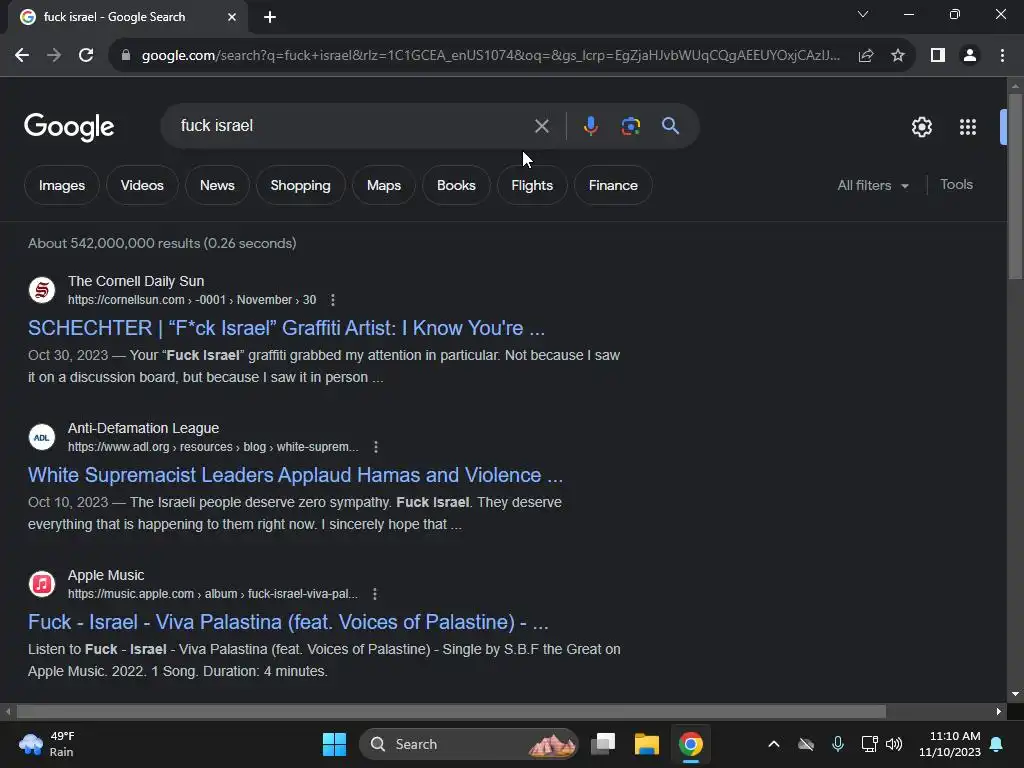Viewport: 1024px width, 768px height.
Task: Click the Chrome address bar URL
Action: click(490, 56)
